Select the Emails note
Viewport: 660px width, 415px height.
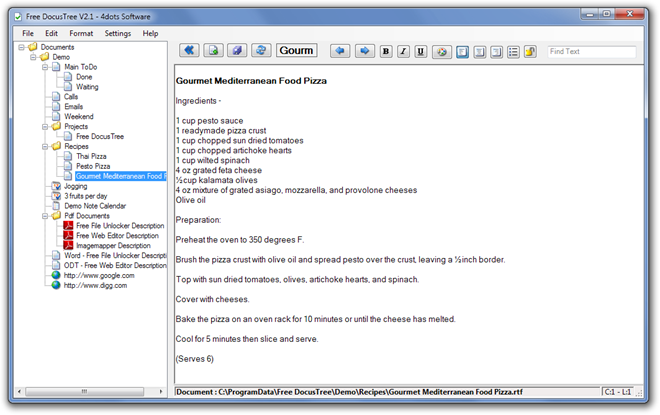(x=74, y=106)
